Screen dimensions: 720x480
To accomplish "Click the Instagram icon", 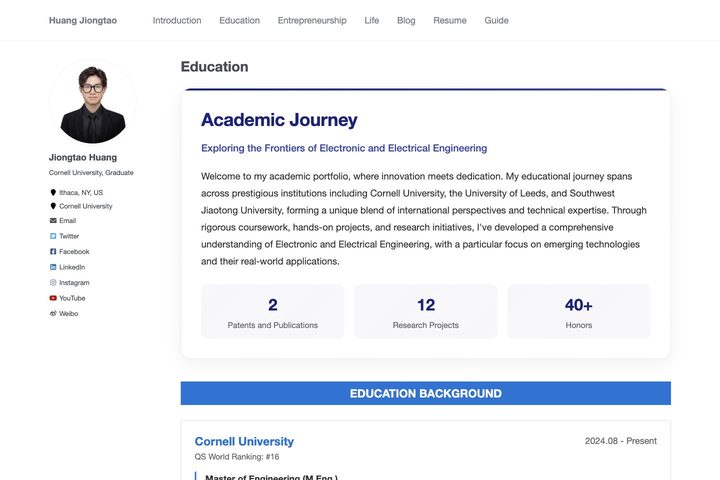I will point(53,282).
